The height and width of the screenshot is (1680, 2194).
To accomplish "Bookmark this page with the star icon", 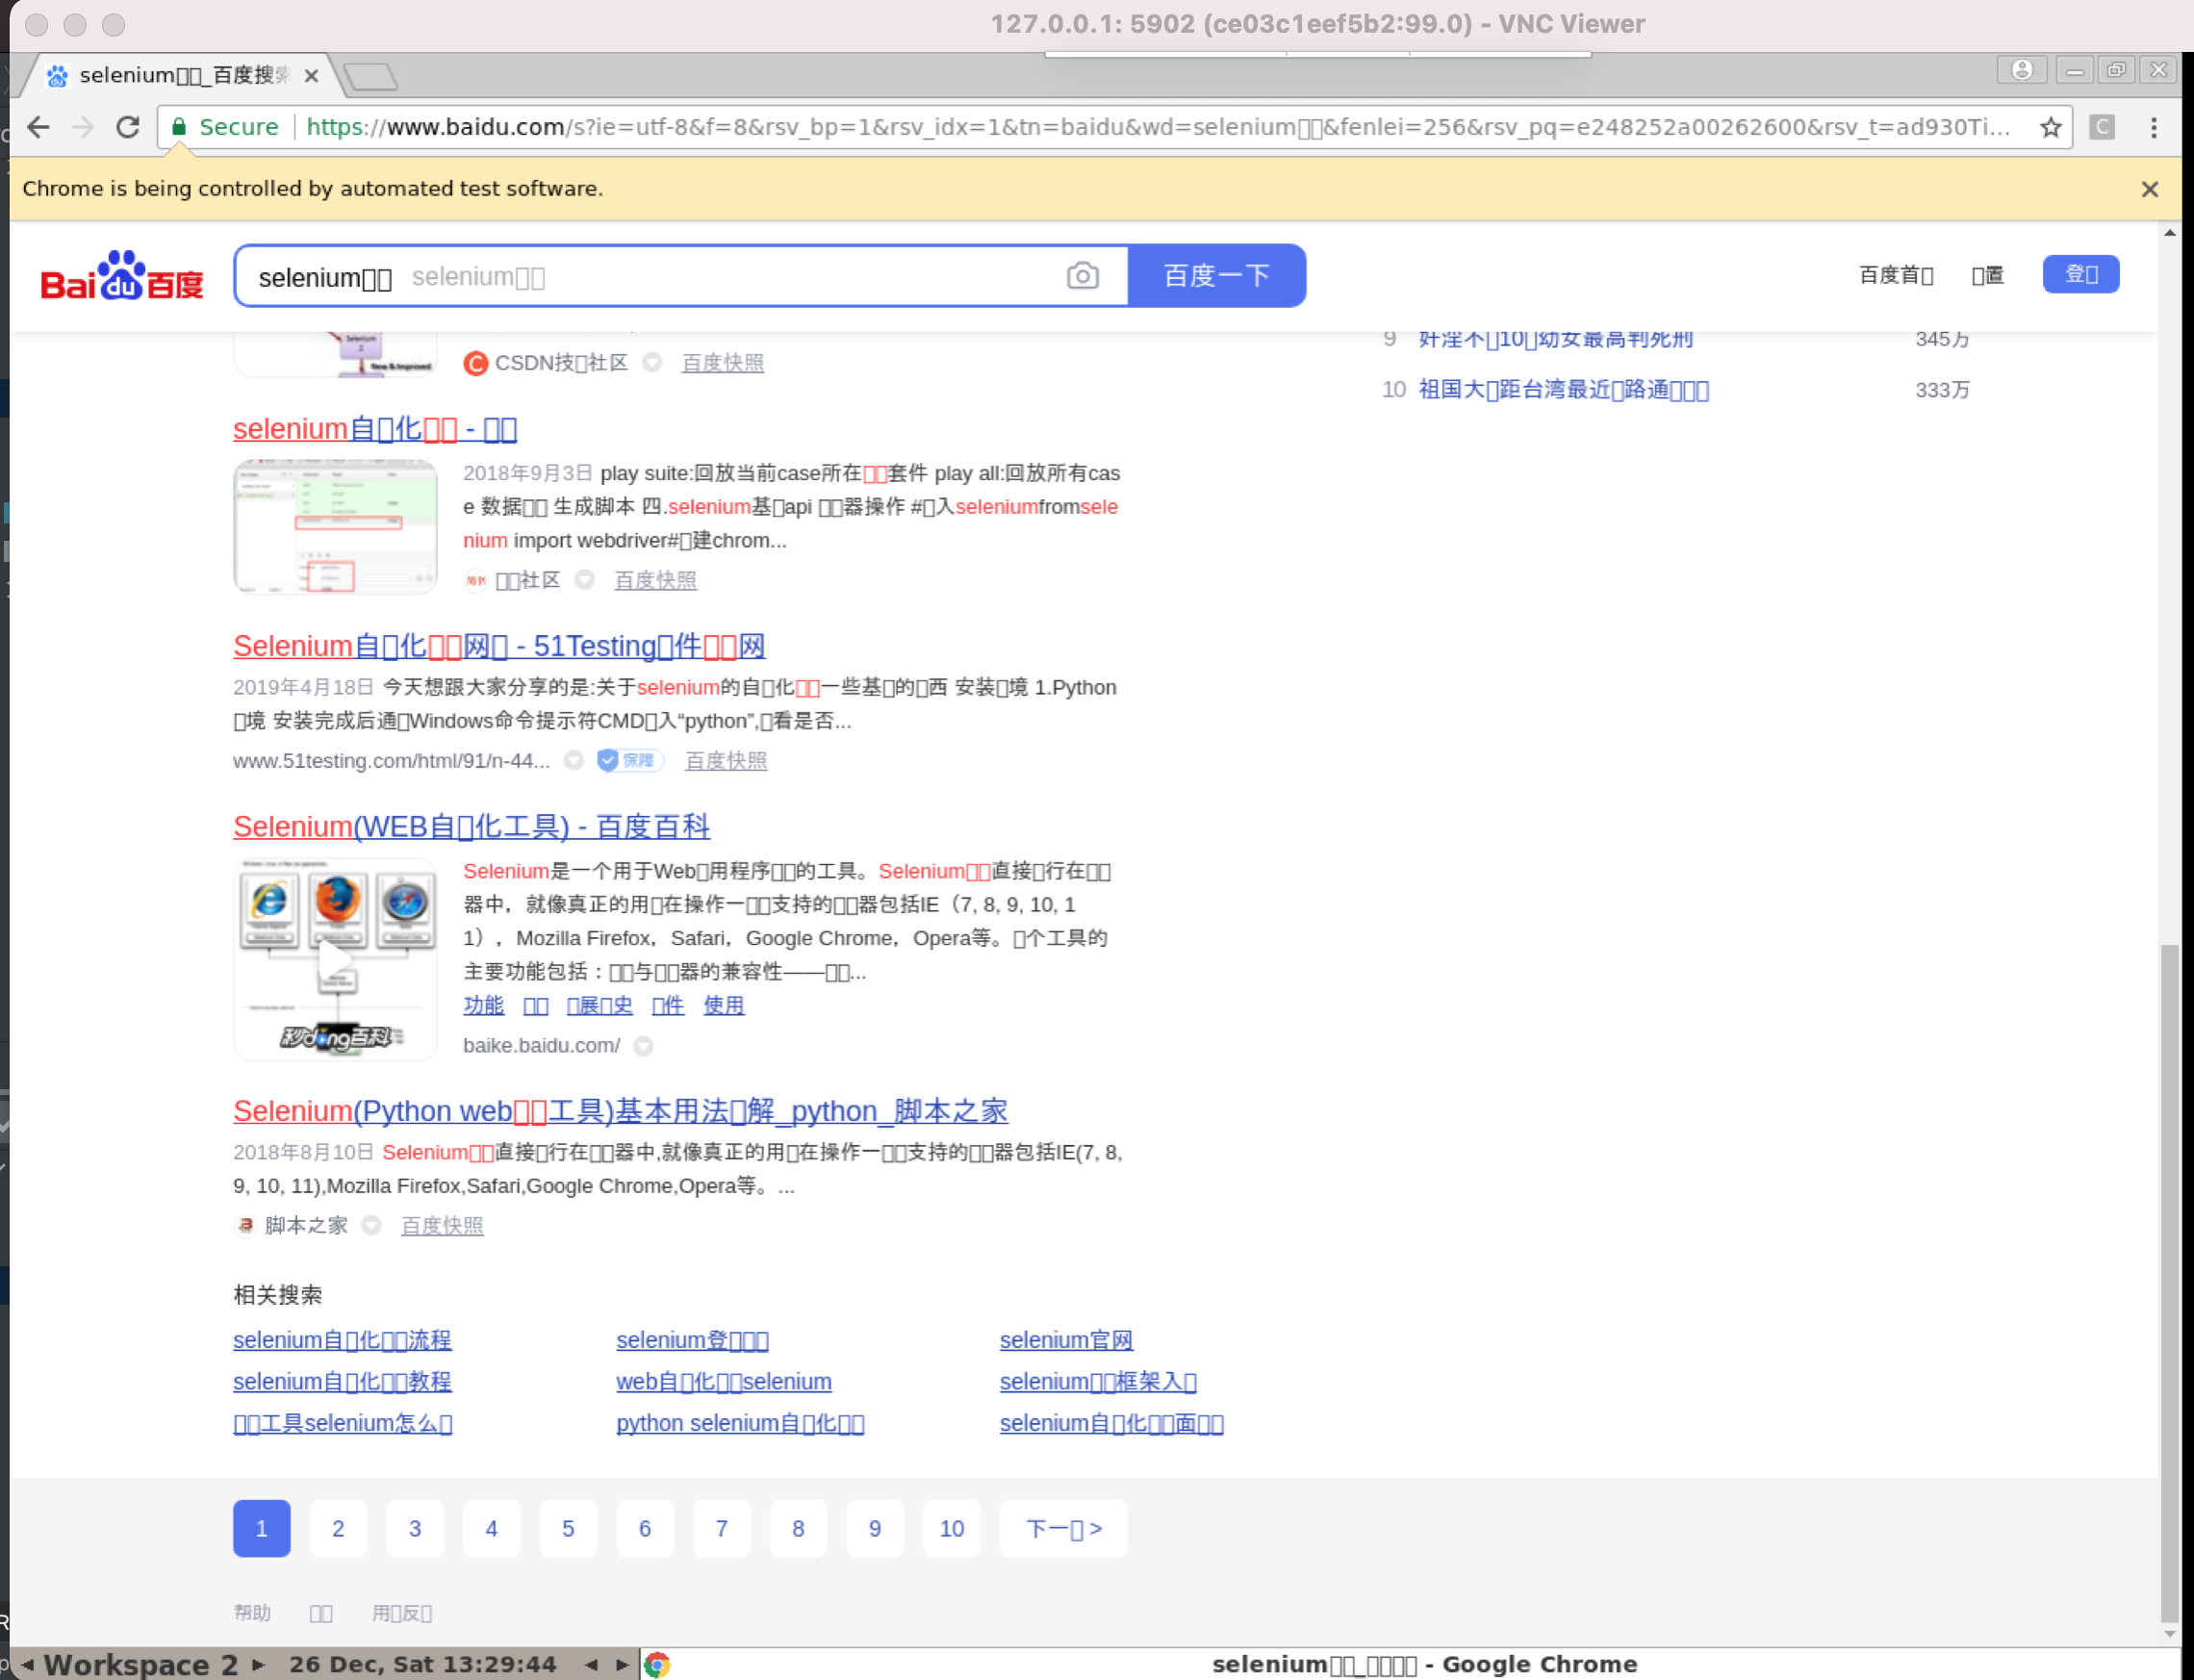I will (x=2051, y=127).
